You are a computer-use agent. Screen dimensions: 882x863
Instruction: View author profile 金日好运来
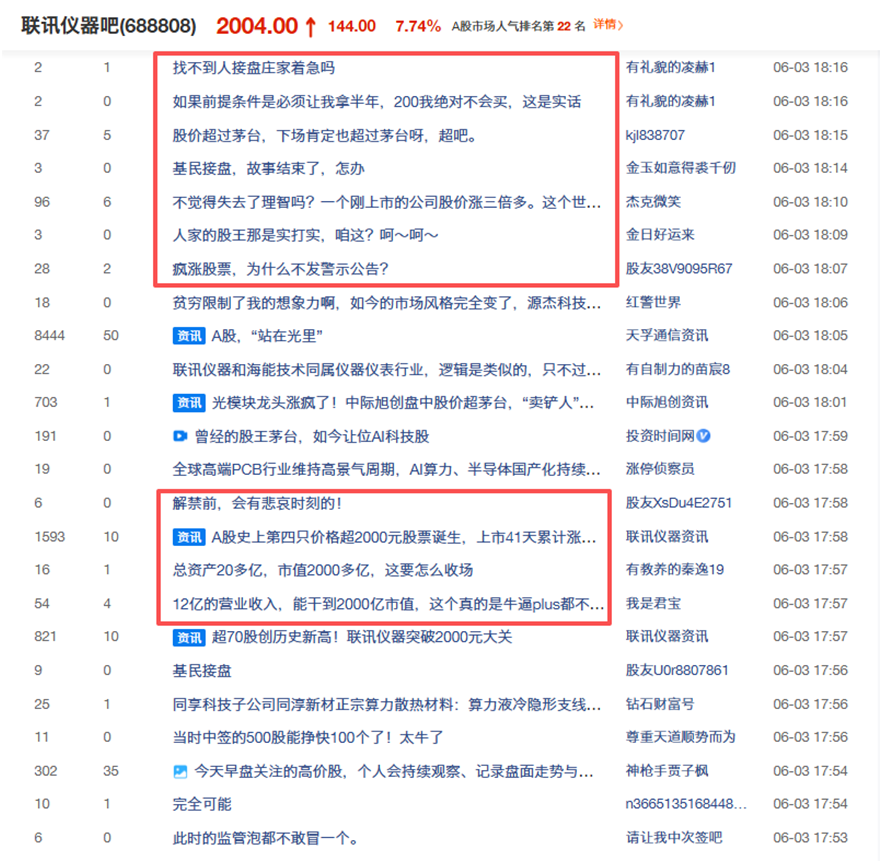660,235
